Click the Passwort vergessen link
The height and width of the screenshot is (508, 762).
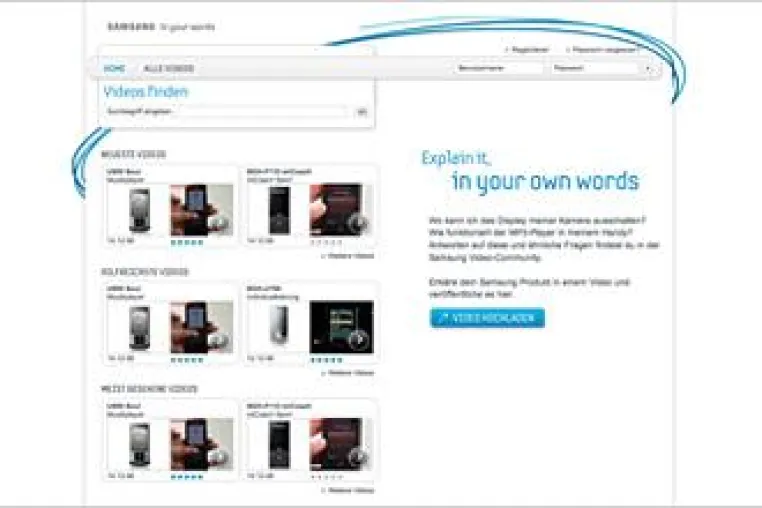click(604, 50)
